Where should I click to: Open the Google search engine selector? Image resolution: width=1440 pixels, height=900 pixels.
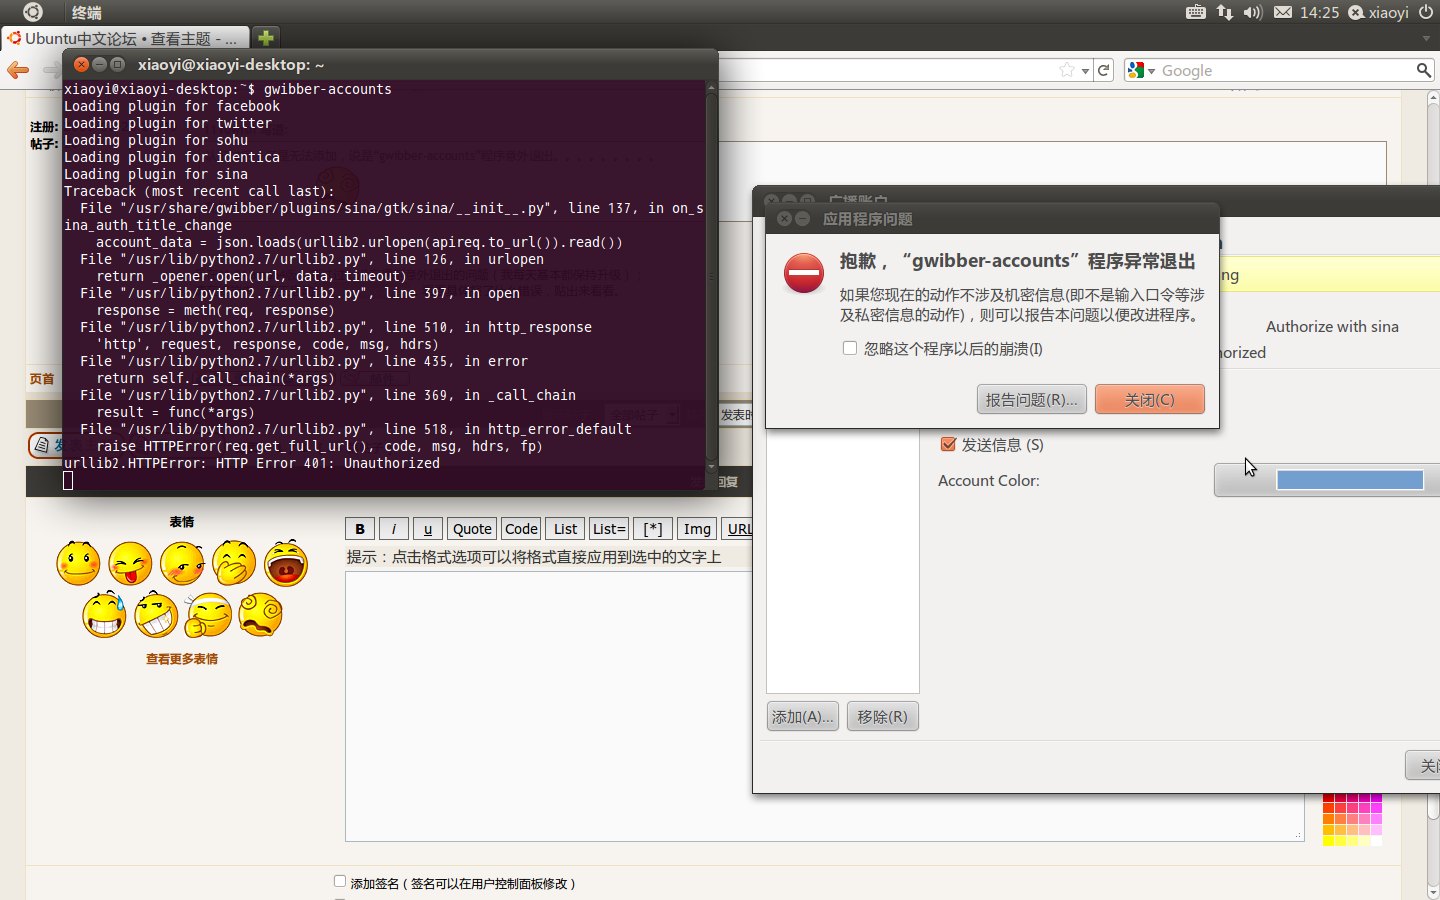1141,70
